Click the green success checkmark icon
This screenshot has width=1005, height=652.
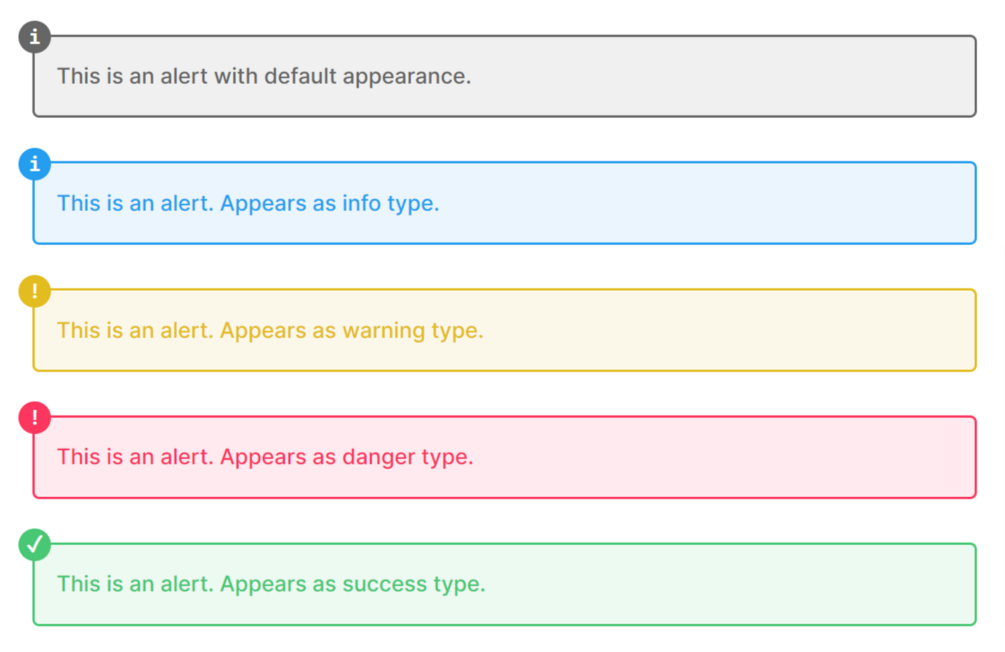click(35, 545)
